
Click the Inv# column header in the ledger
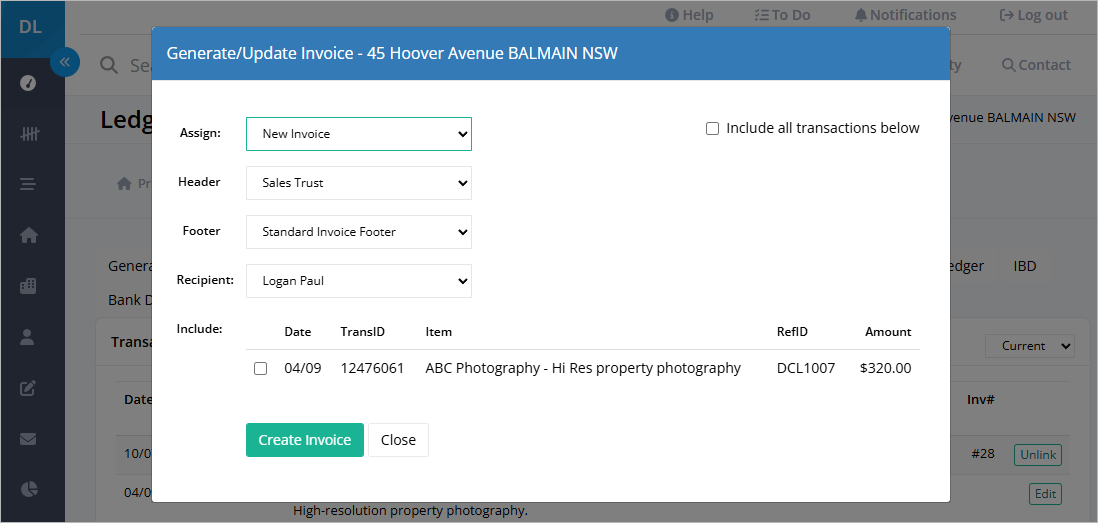pyautogui.click(x=981, y=400)
